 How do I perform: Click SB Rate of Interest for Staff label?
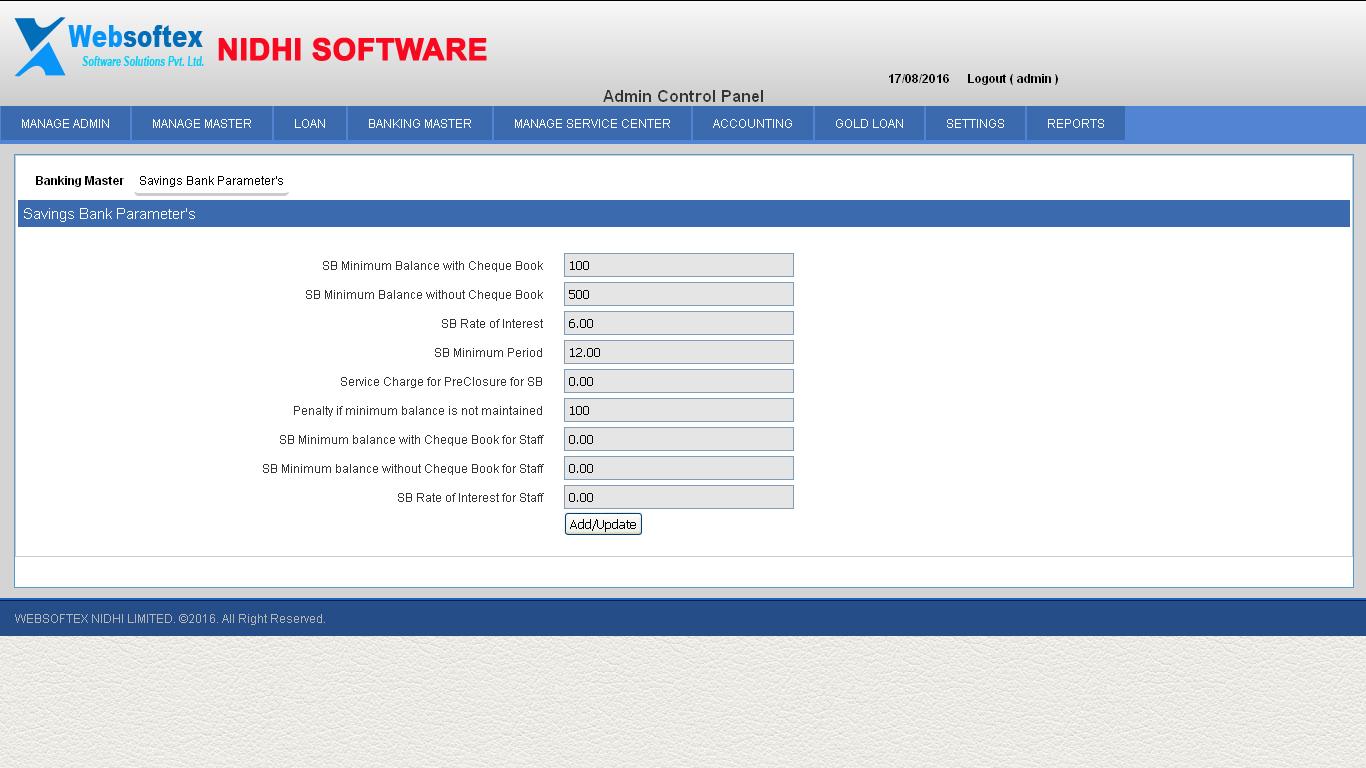(x=470, y=498)
